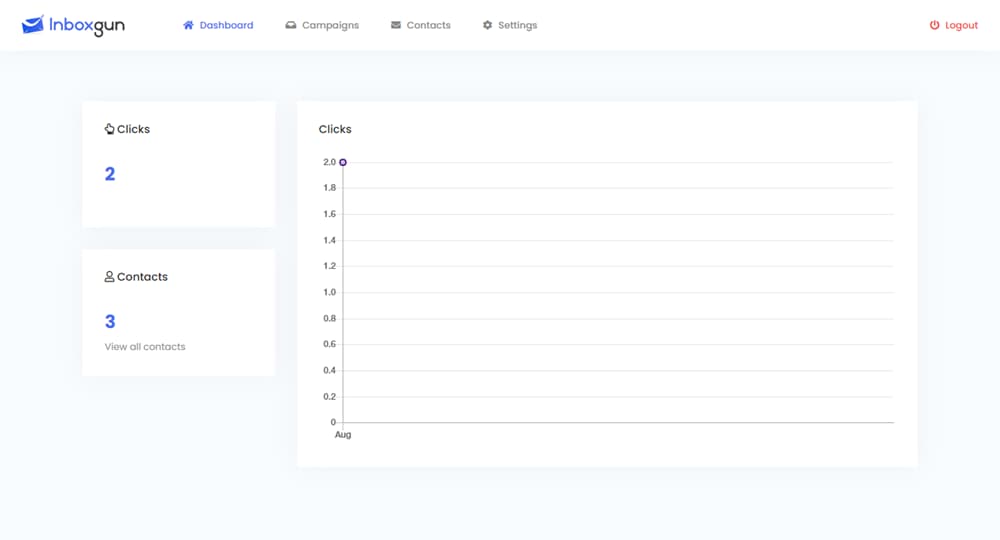Screen dimensions: 1000x540
Task: Click the Clicks card heading
Action: (133, 129)
